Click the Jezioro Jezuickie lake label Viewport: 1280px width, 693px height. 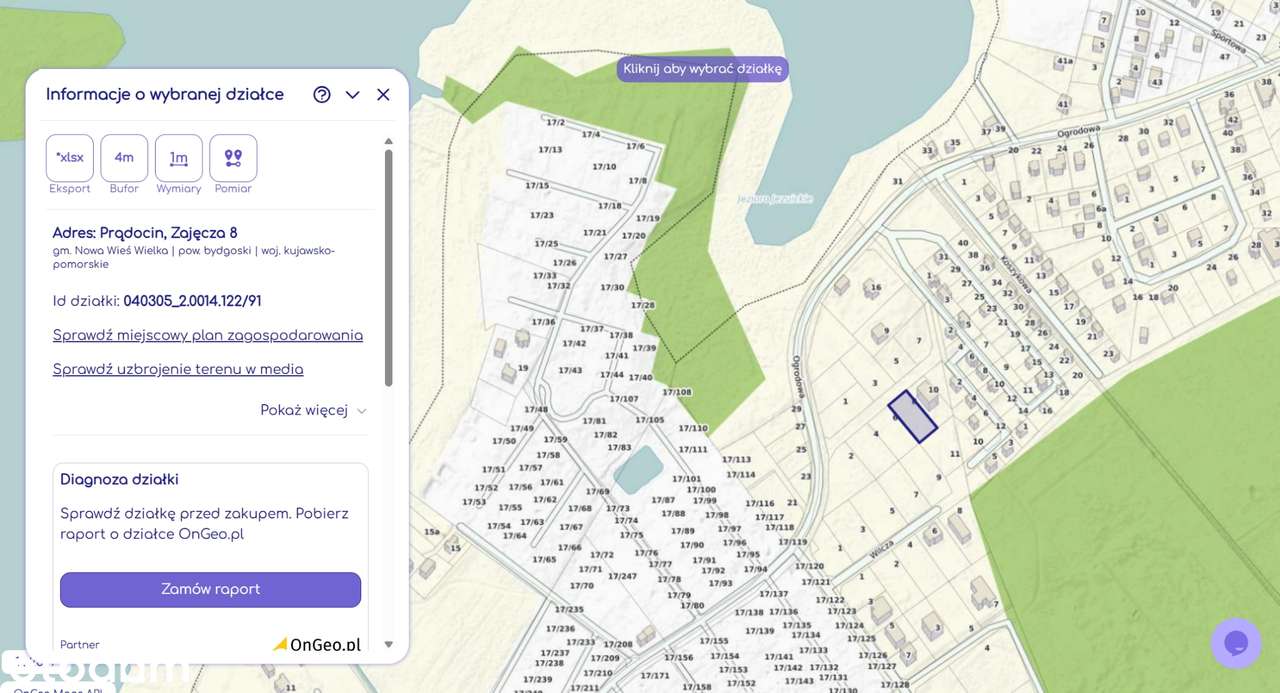coord(775,198)
